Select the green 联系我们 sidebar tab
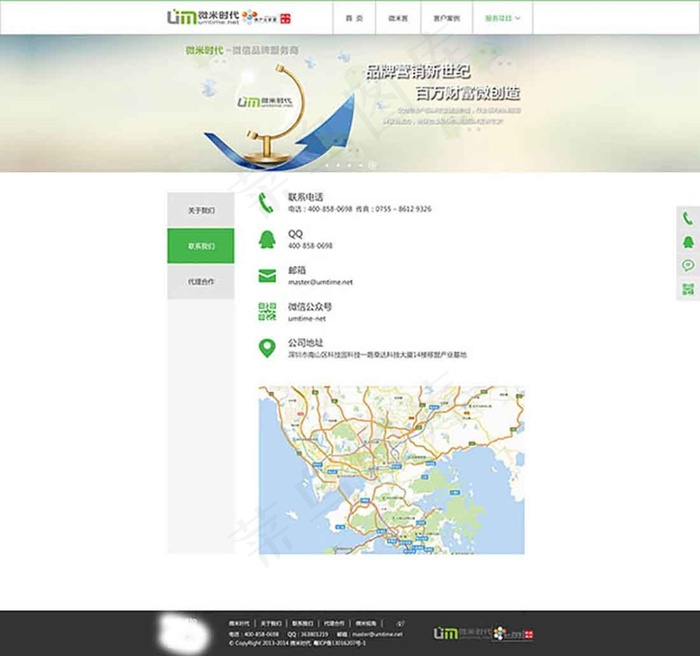 pyautogui.click(x=201, y=246)
